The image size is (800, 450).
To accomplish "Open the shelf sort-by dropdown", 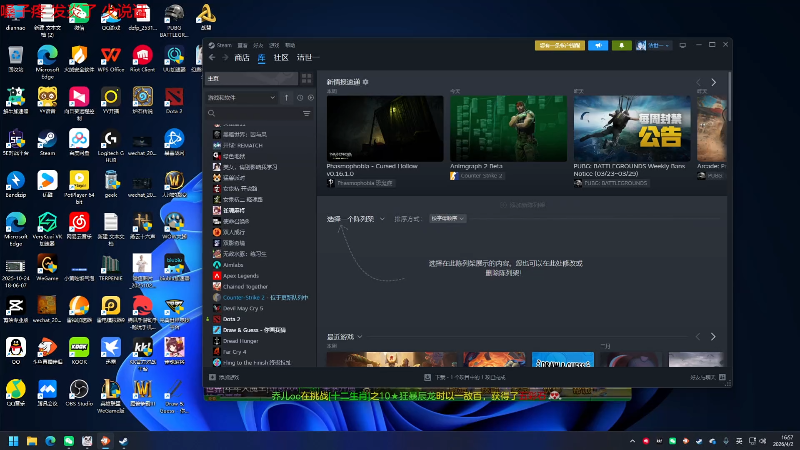I will point(447,218).
